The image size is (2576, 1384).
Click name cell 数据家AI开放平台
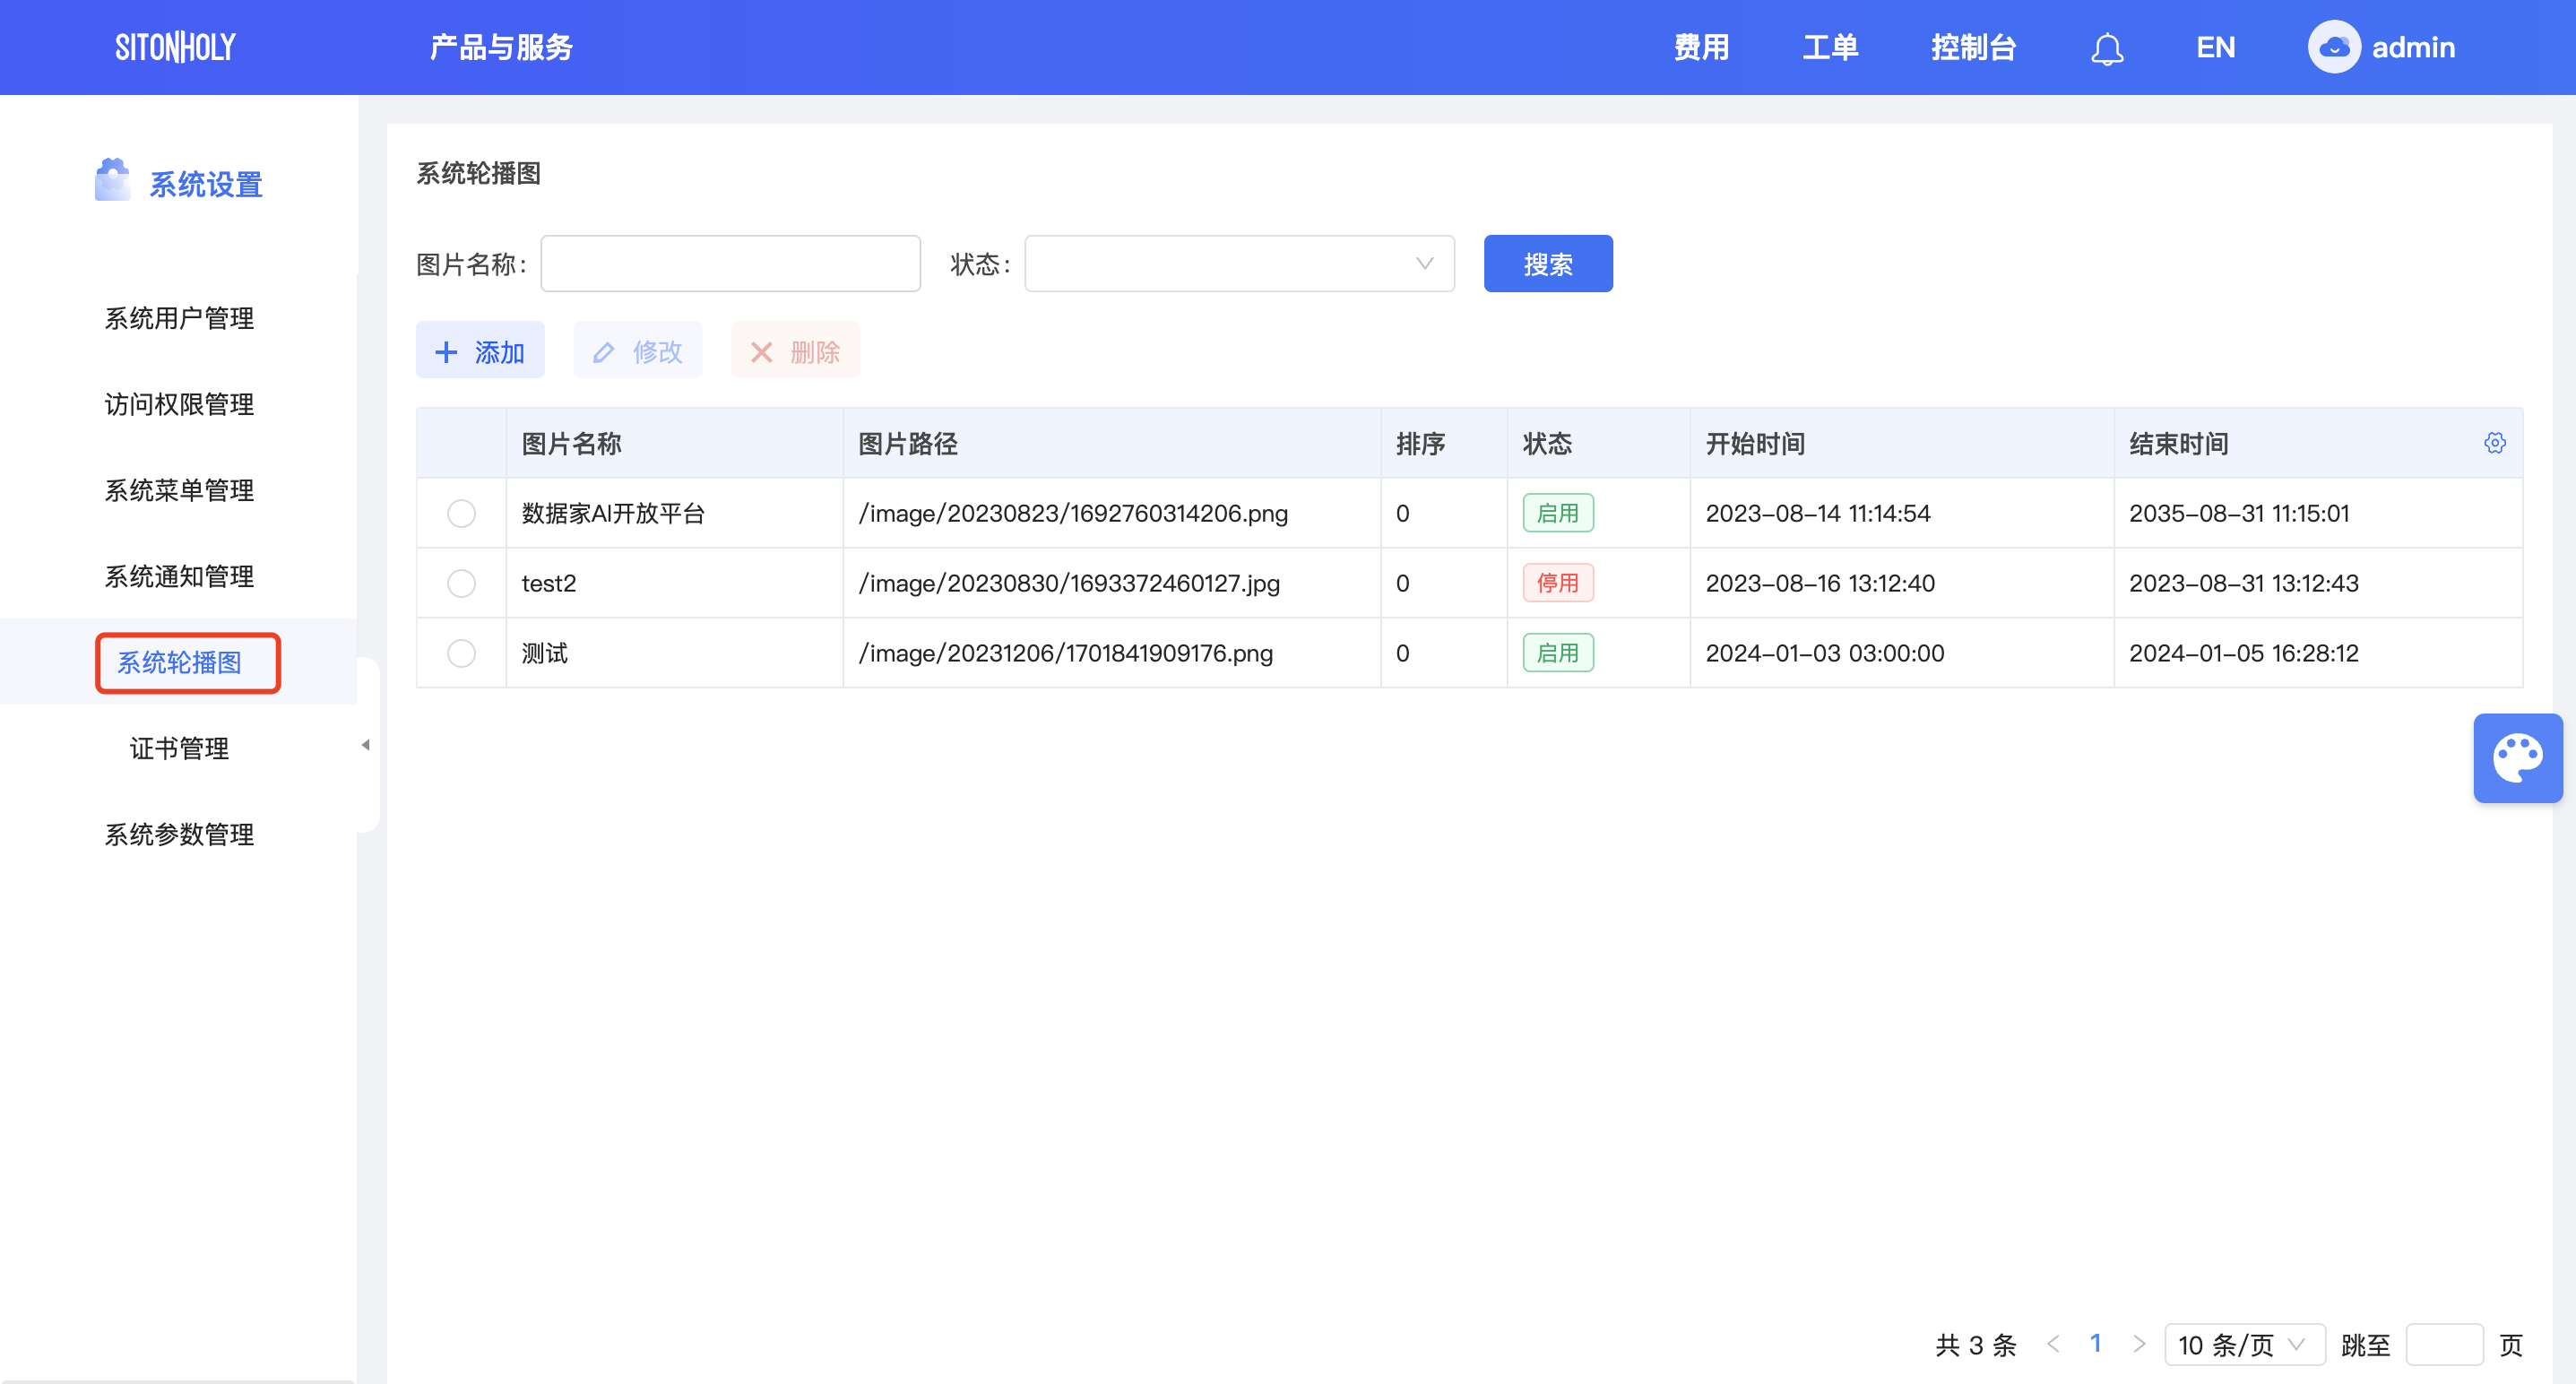click(x=613, y=513)
